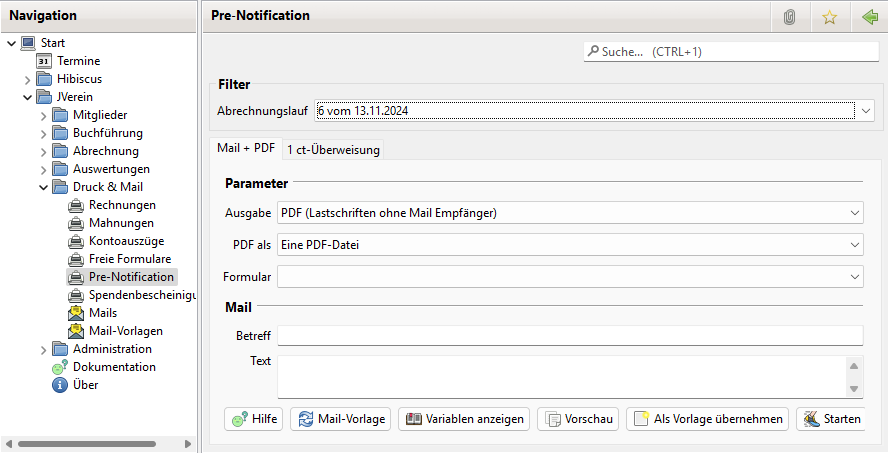Switch to the 1 ct-Überweisung tab

332,149
